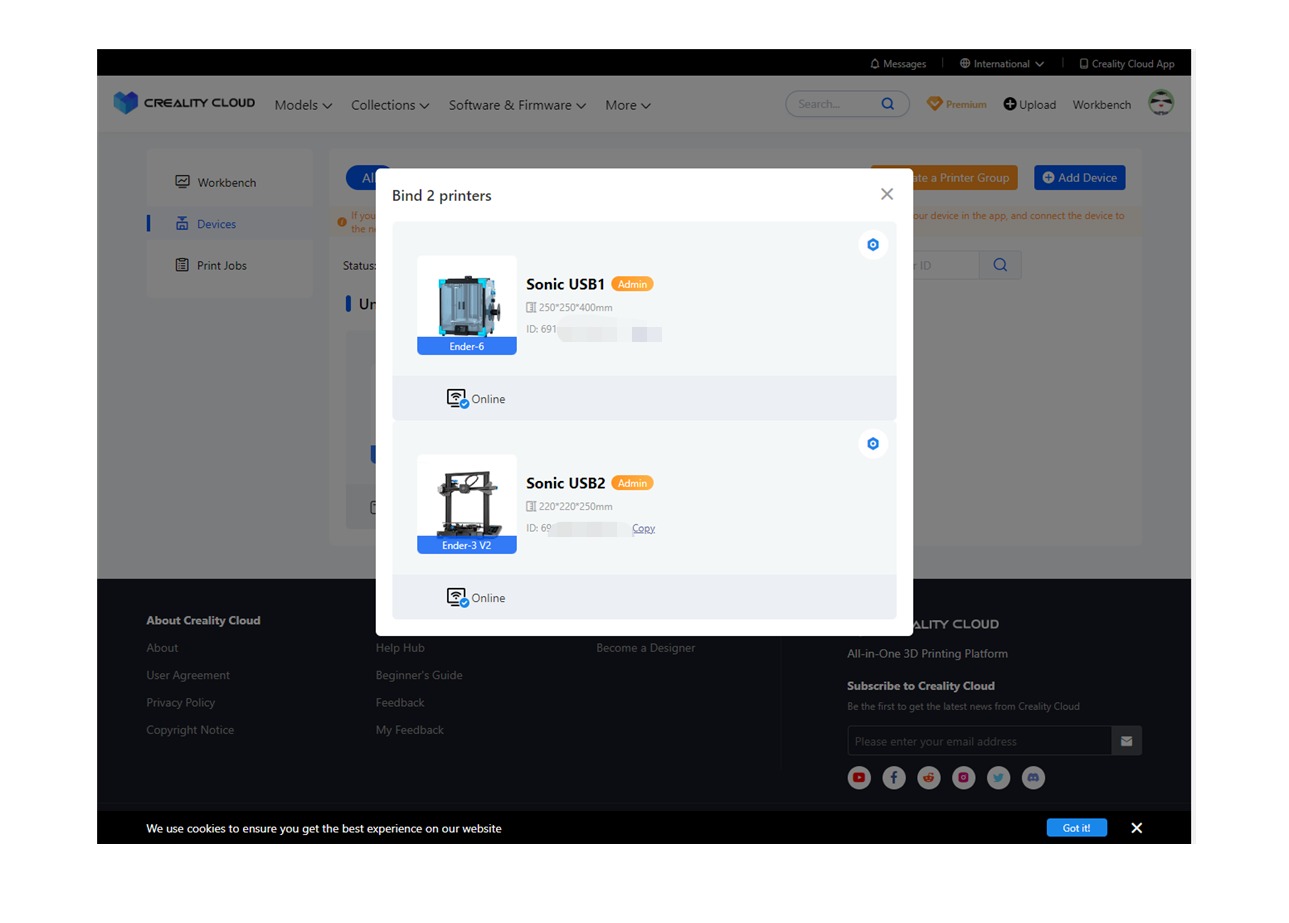
Task: Click the search magnifier icon in header
Action: pyautogui.click(x=888, y=104)
